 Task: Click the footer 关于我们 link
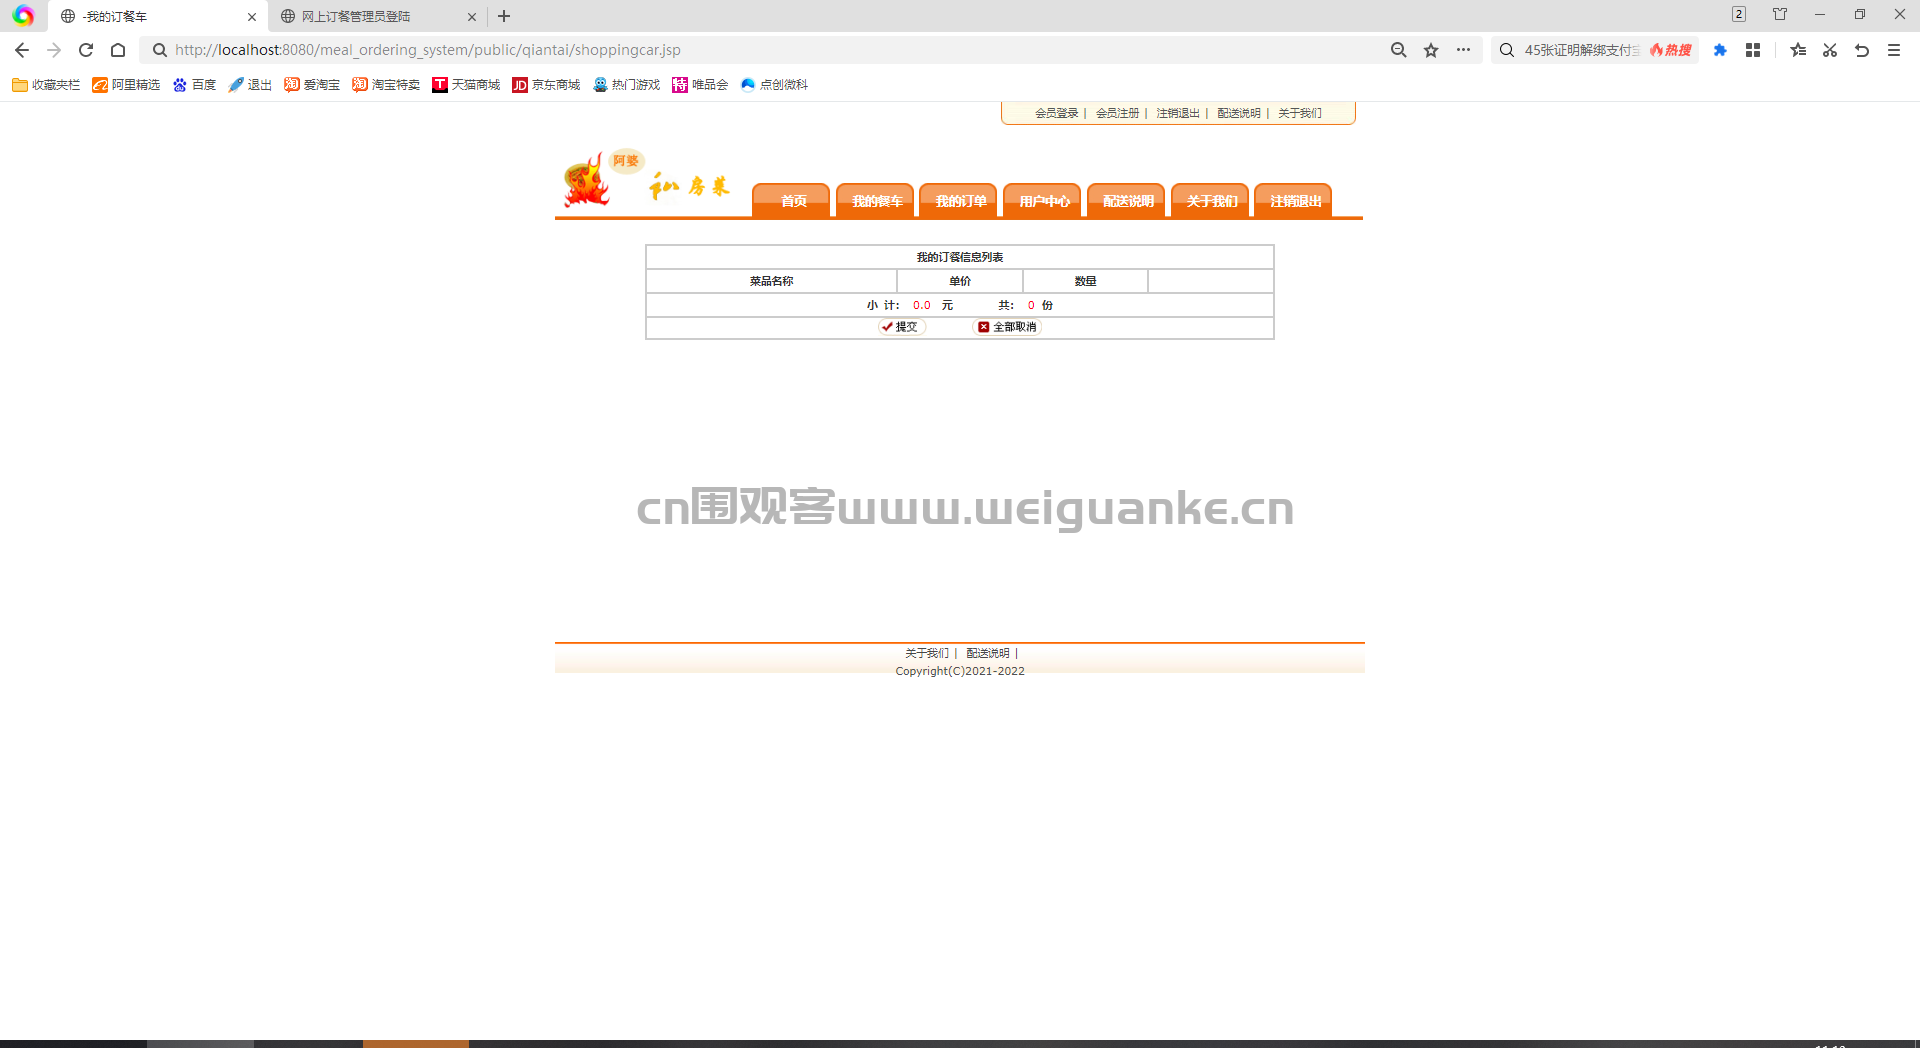[927, 653]
